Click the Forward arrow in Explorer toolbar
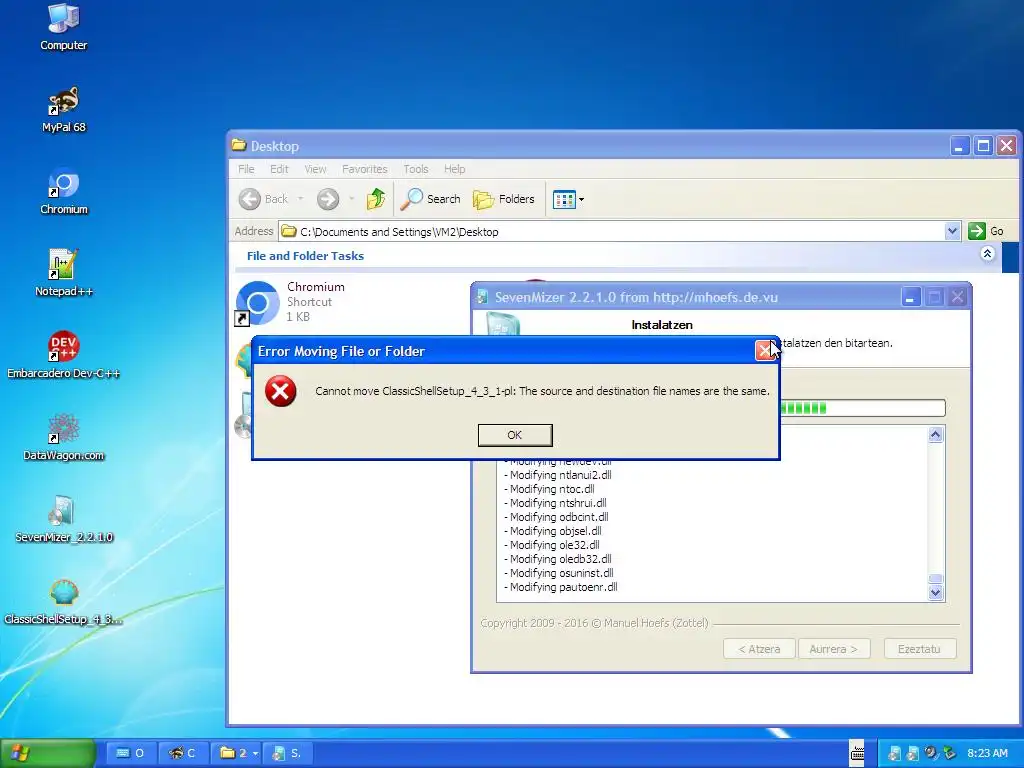 [x=328, y=199]
